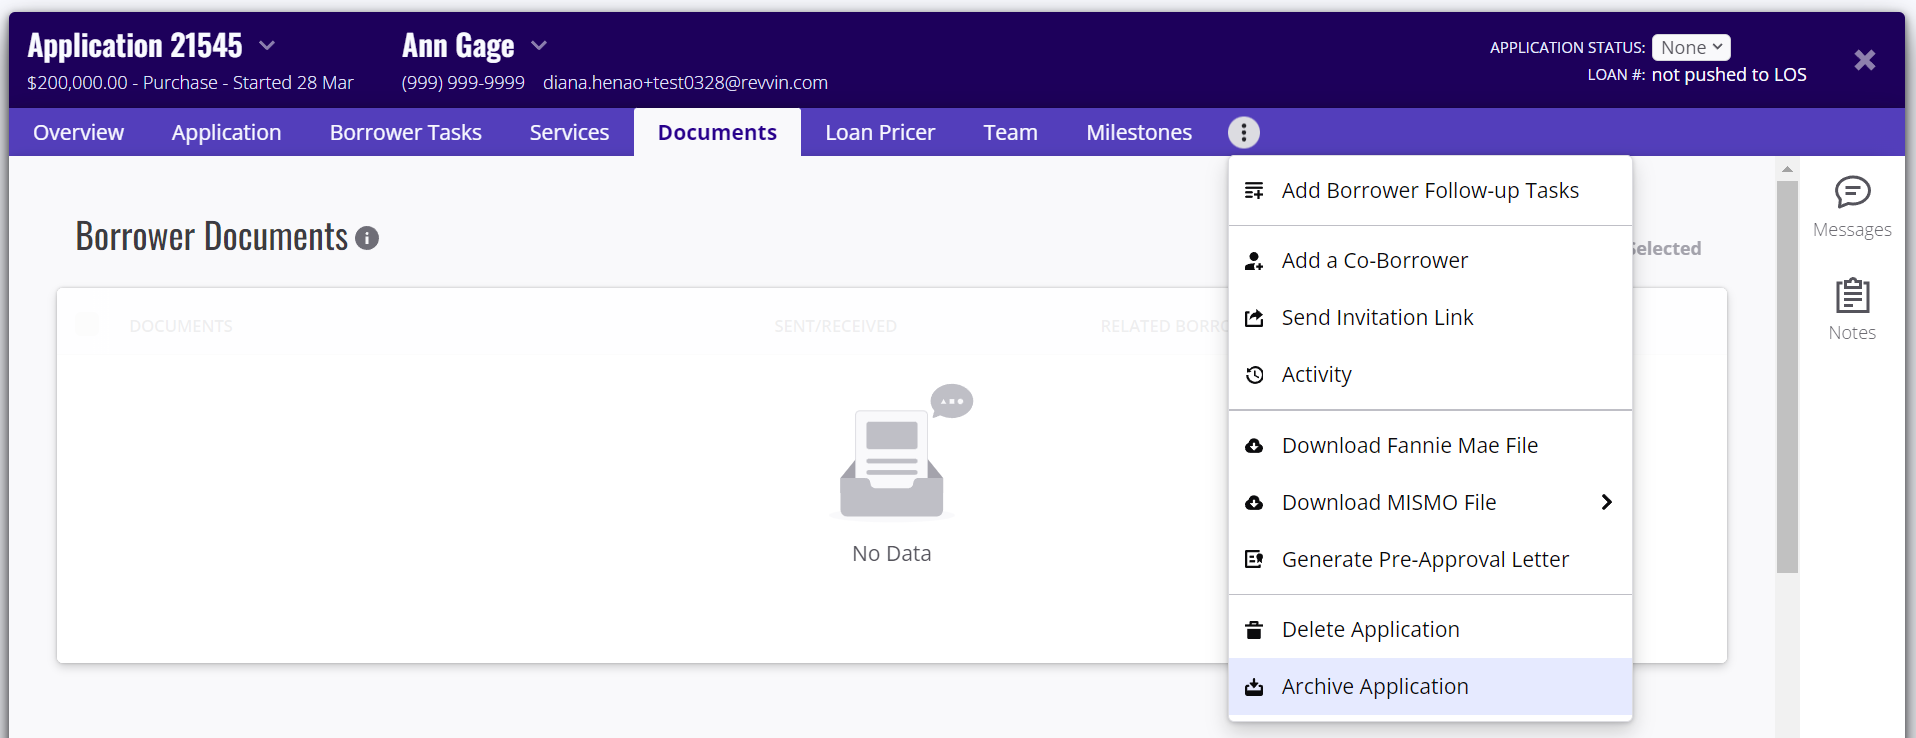Click the three-dot more actions button
The width and height of the screenshot is (1916, 738).
(x=1243, y=132)
